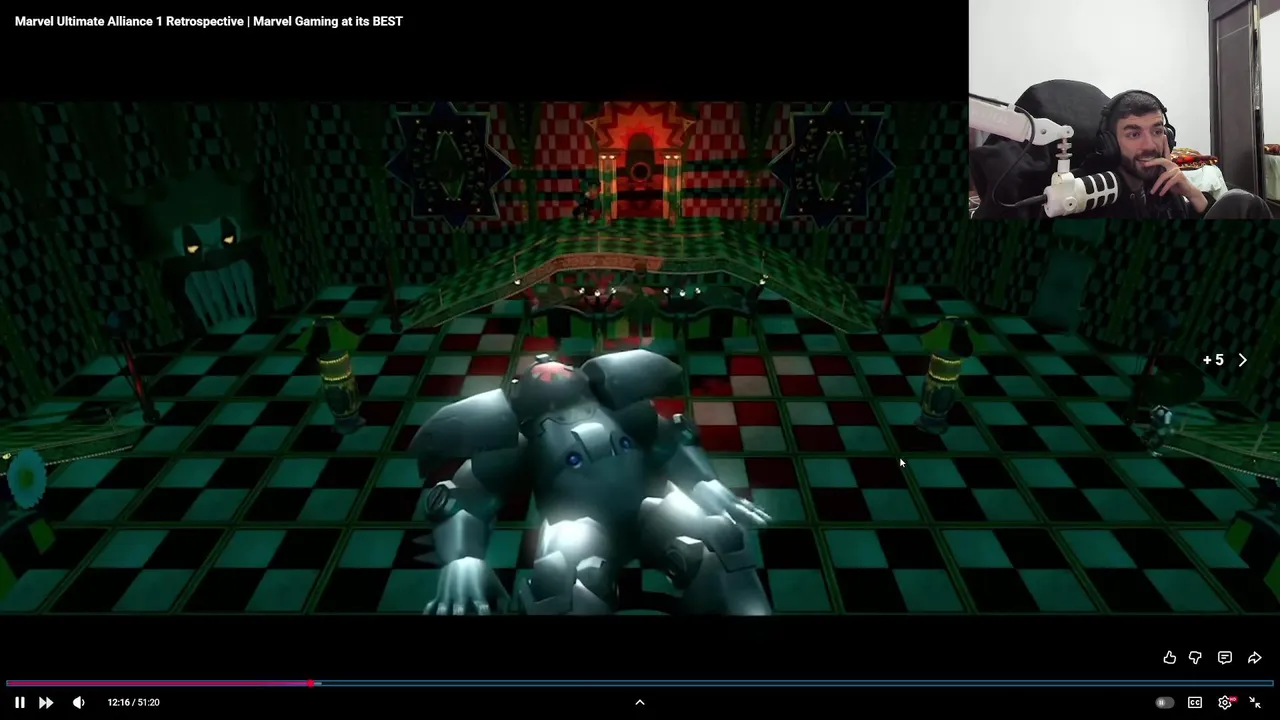Click the playhead scrubber dot
The image size is (1280, 720).
pyautogui.click(x=313, y=683)
